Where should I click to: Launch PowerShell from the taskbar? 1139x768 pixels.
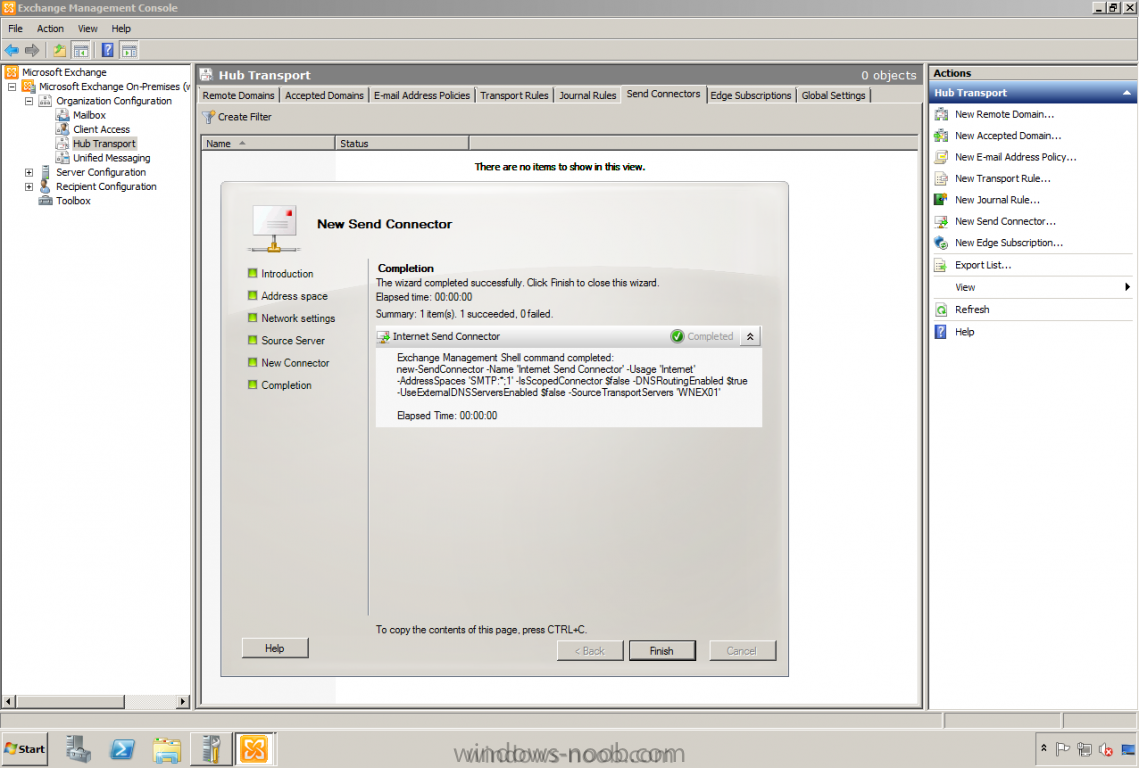point(122,749)
